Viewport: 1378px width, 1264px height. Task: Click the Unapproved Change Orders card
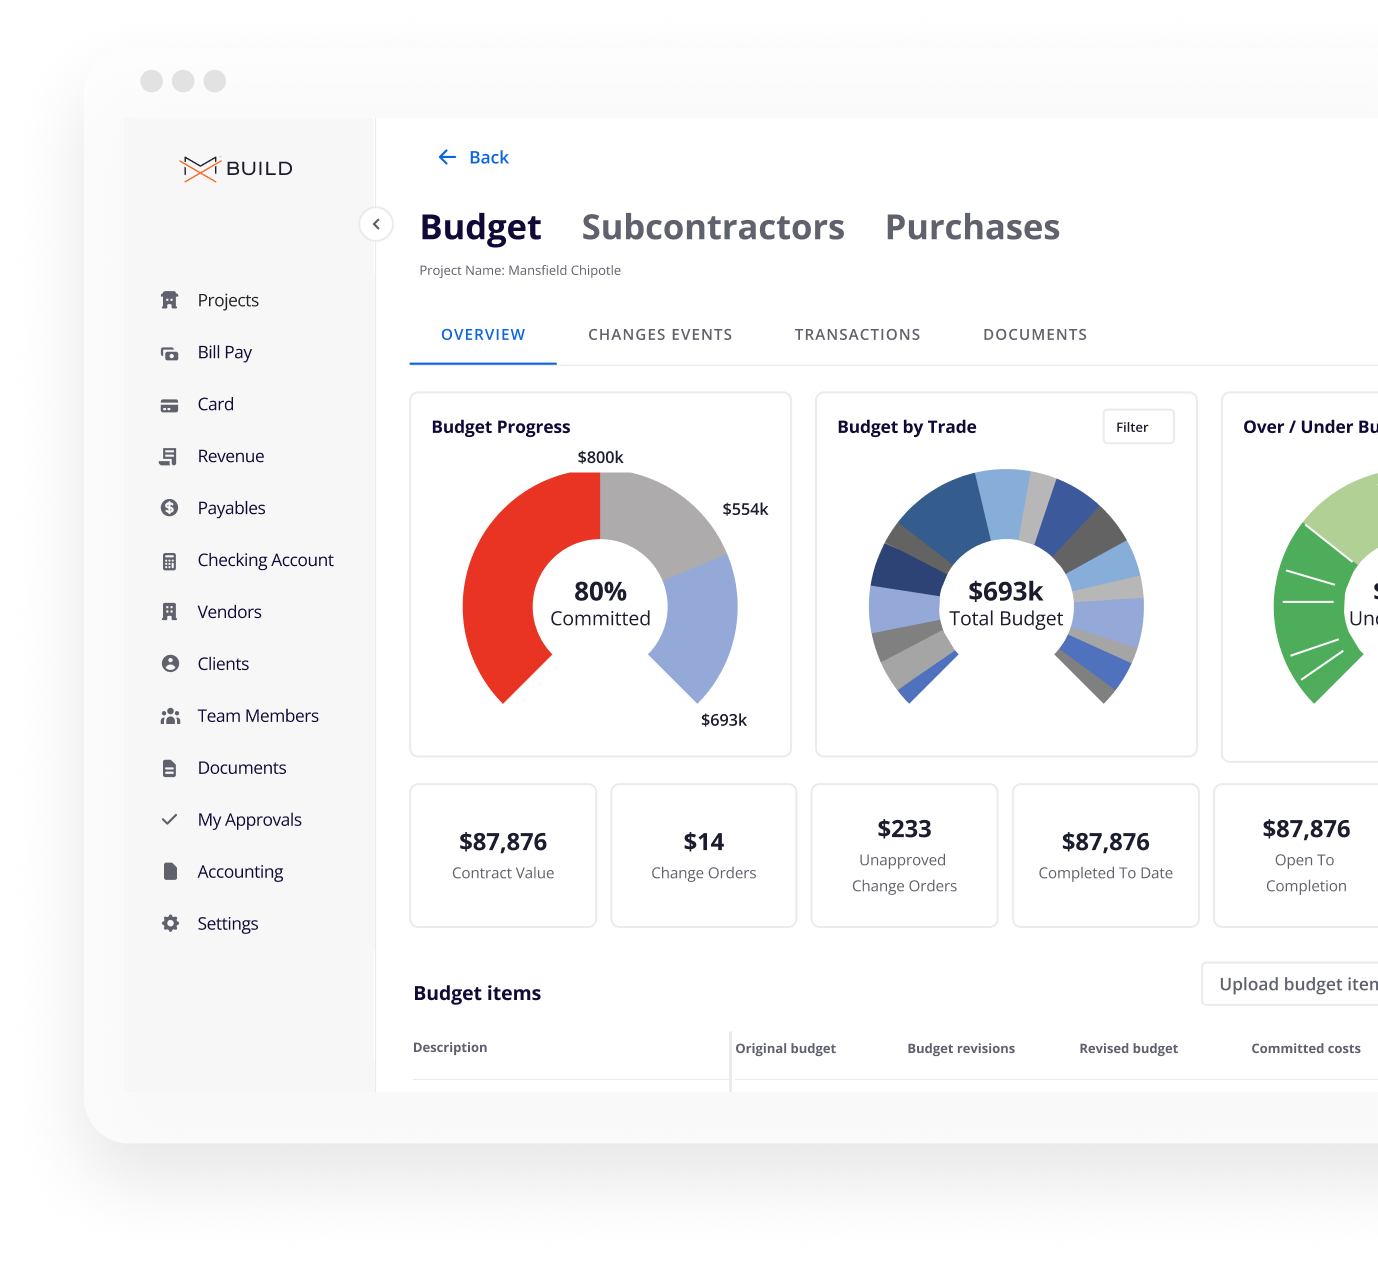click(x=904, y=855)
